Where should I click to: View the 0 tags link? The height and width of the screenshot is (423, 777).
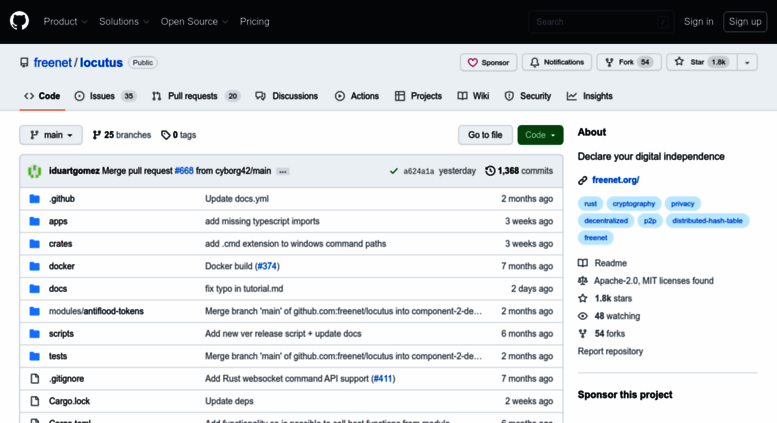point(179,135)
